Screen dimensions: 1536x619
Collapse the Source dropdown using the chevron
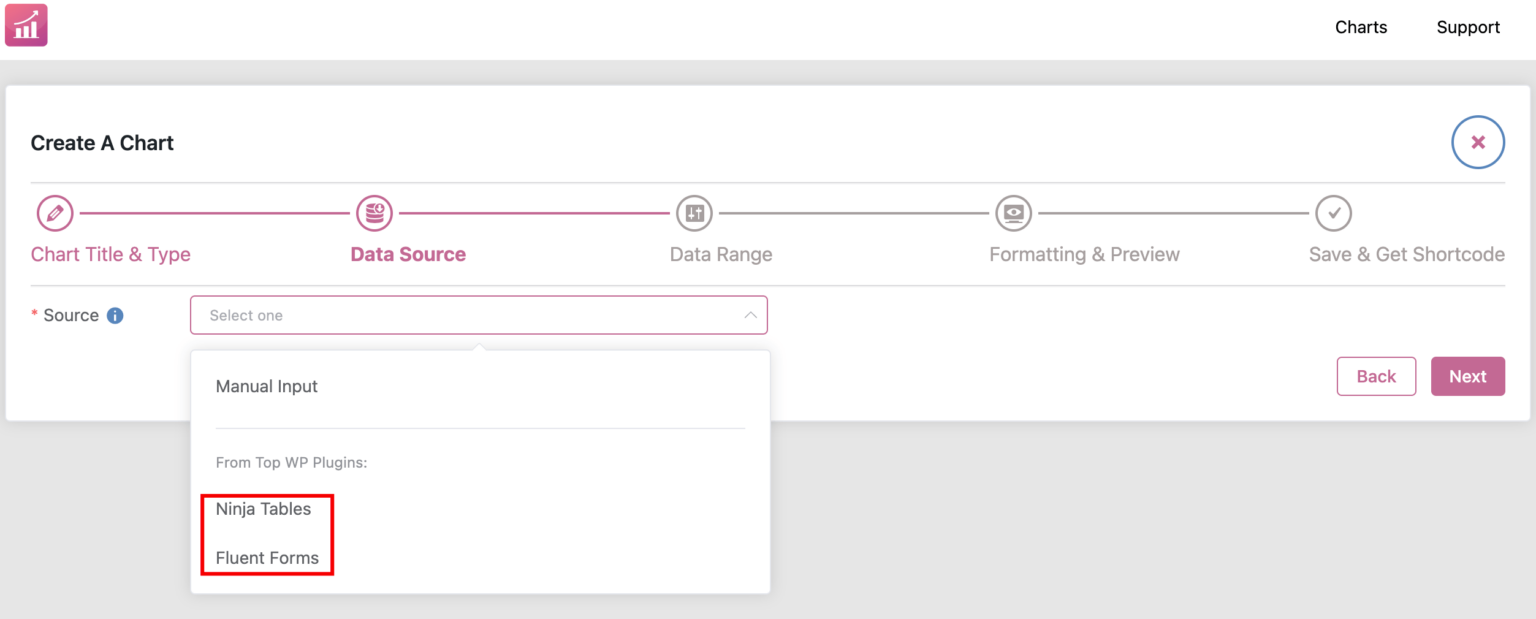[750, 314]
